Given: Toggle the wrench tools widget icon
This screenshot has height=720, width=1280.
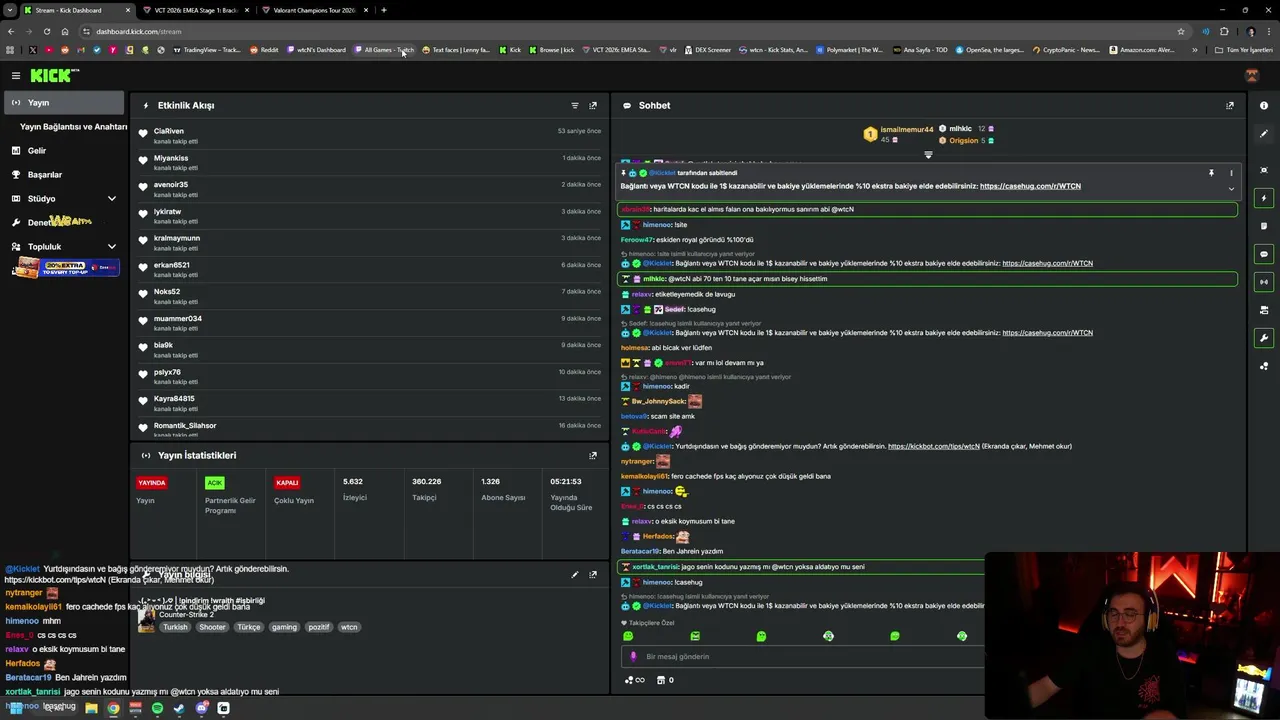Looking at the screenshot, I should click(x=1264, y=338).
